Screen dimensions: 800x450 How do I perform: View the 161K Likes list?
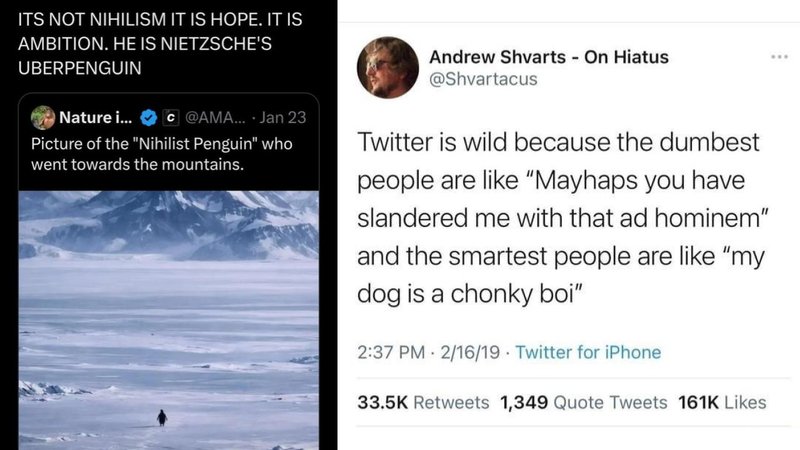point(722,402)
